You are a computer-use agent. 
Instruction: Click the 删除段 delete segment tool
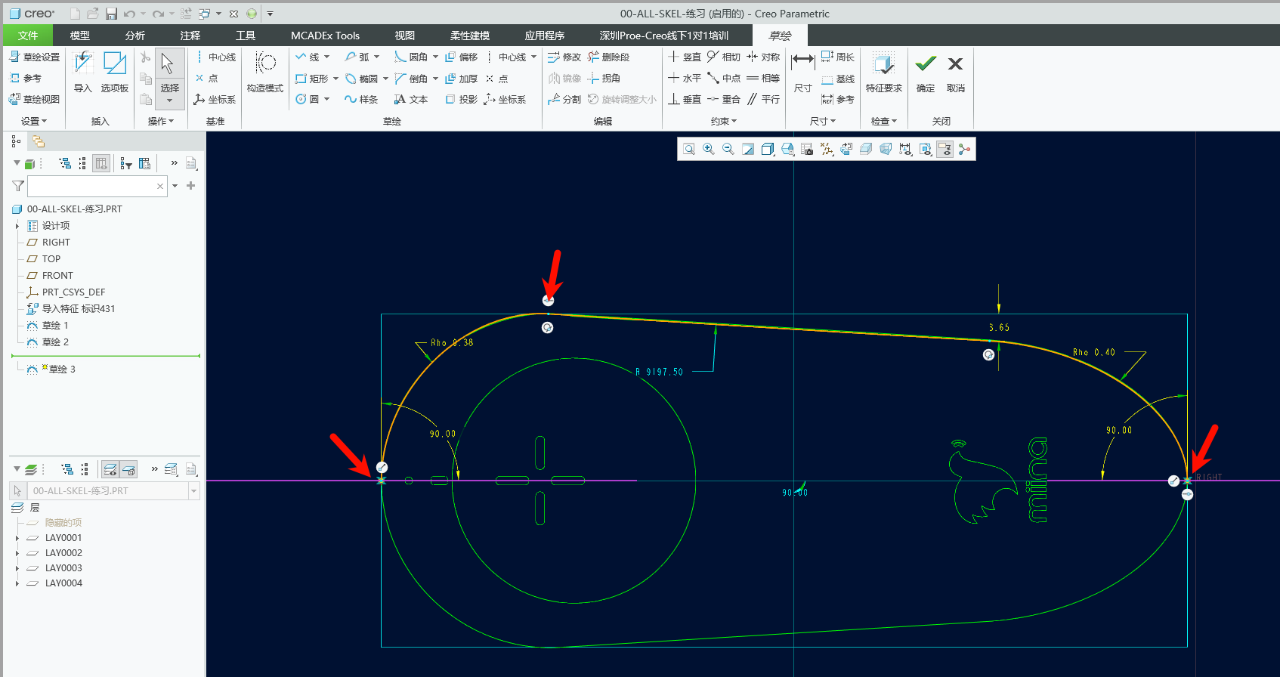[x=608, y=57]
